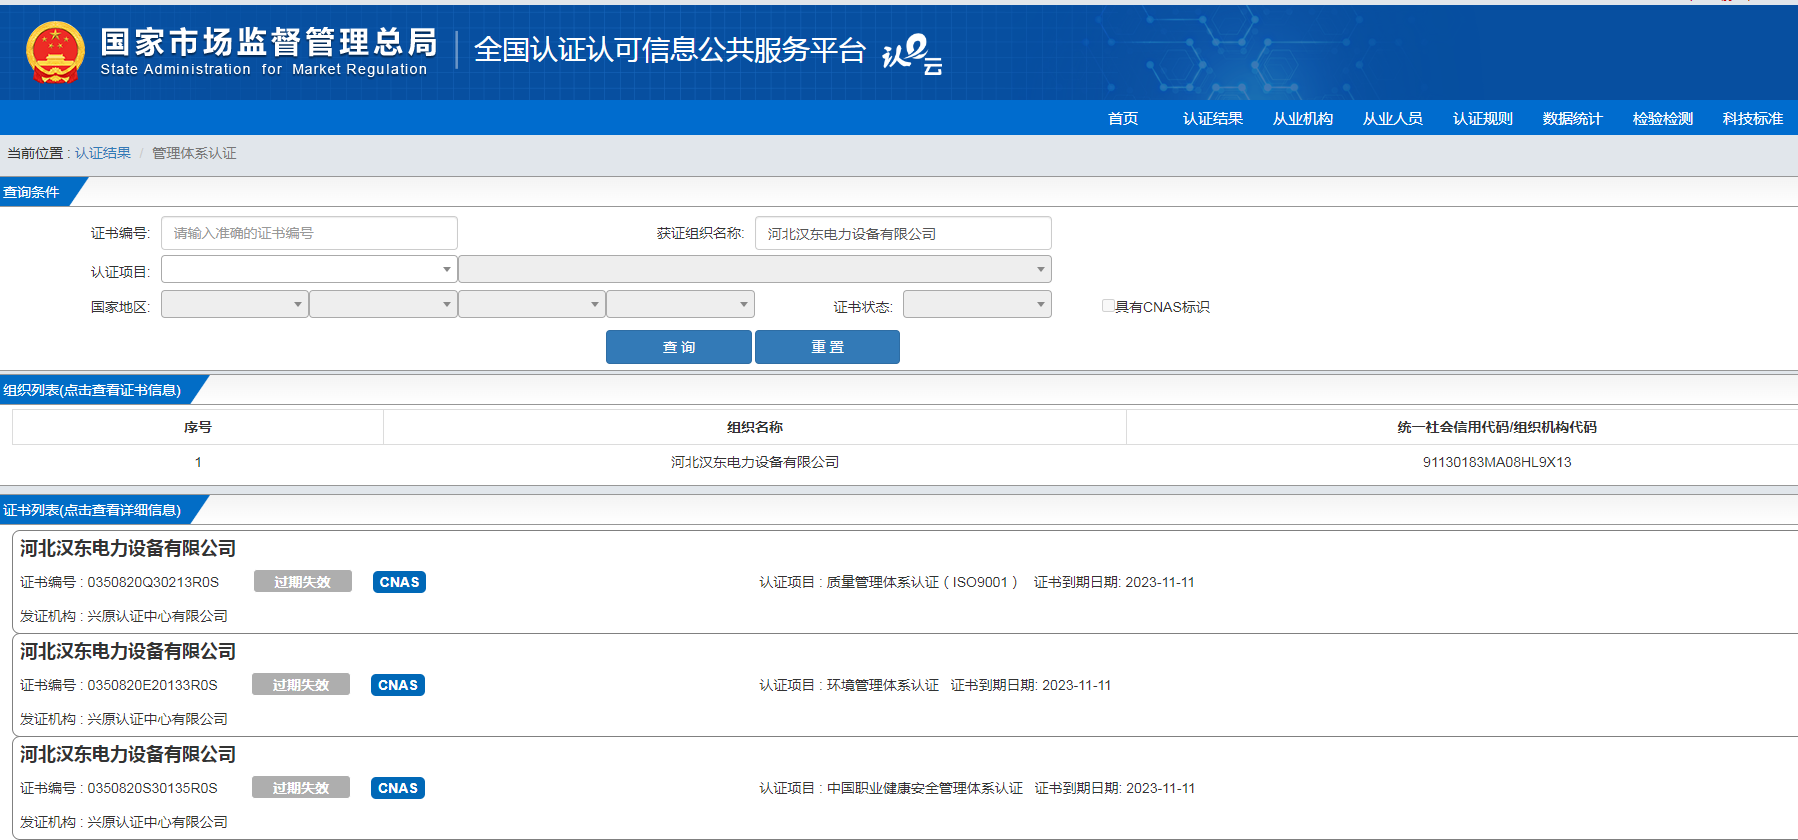1798x840 pixels.
Task: Click the 认e云 logo beside platform title
Action: click(x=912, y=53)
